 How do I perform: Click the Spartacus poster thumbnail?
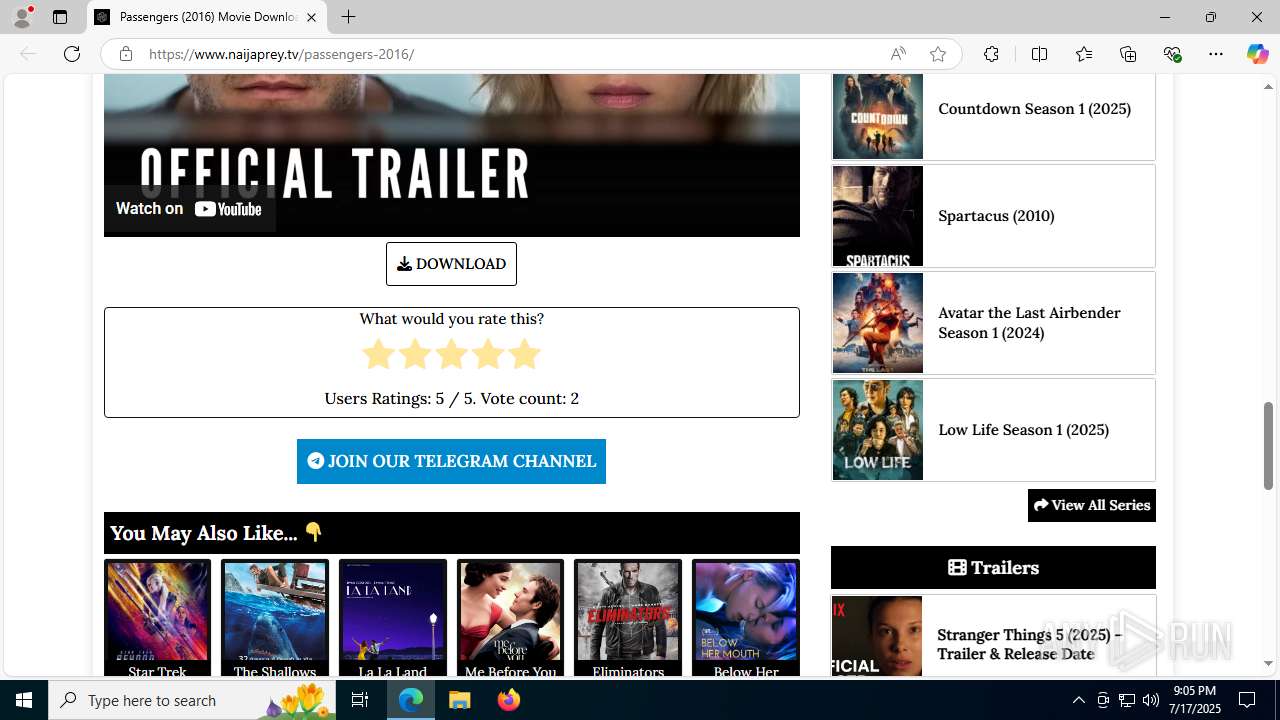[x=878, y=216]
